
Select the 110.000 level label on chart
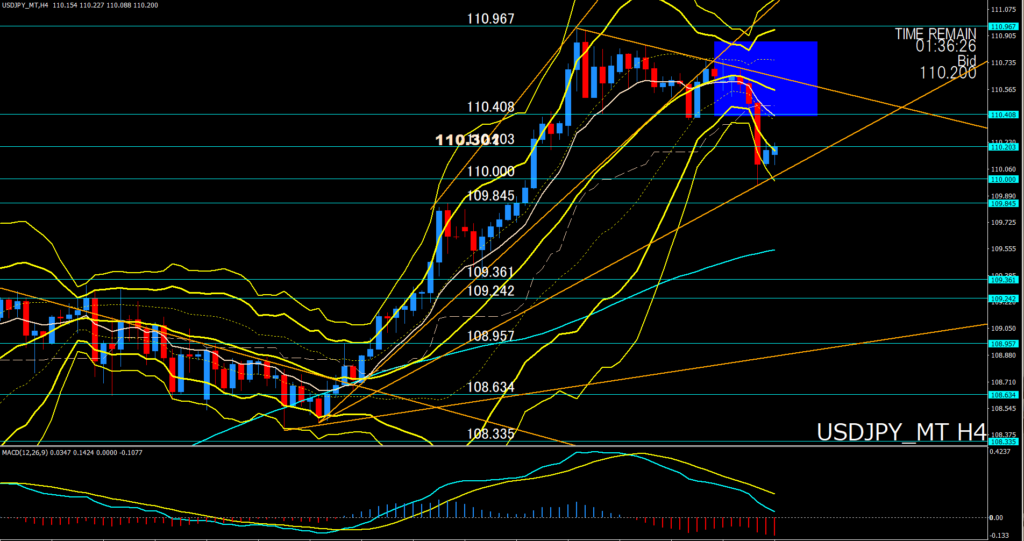pos(490,171)
